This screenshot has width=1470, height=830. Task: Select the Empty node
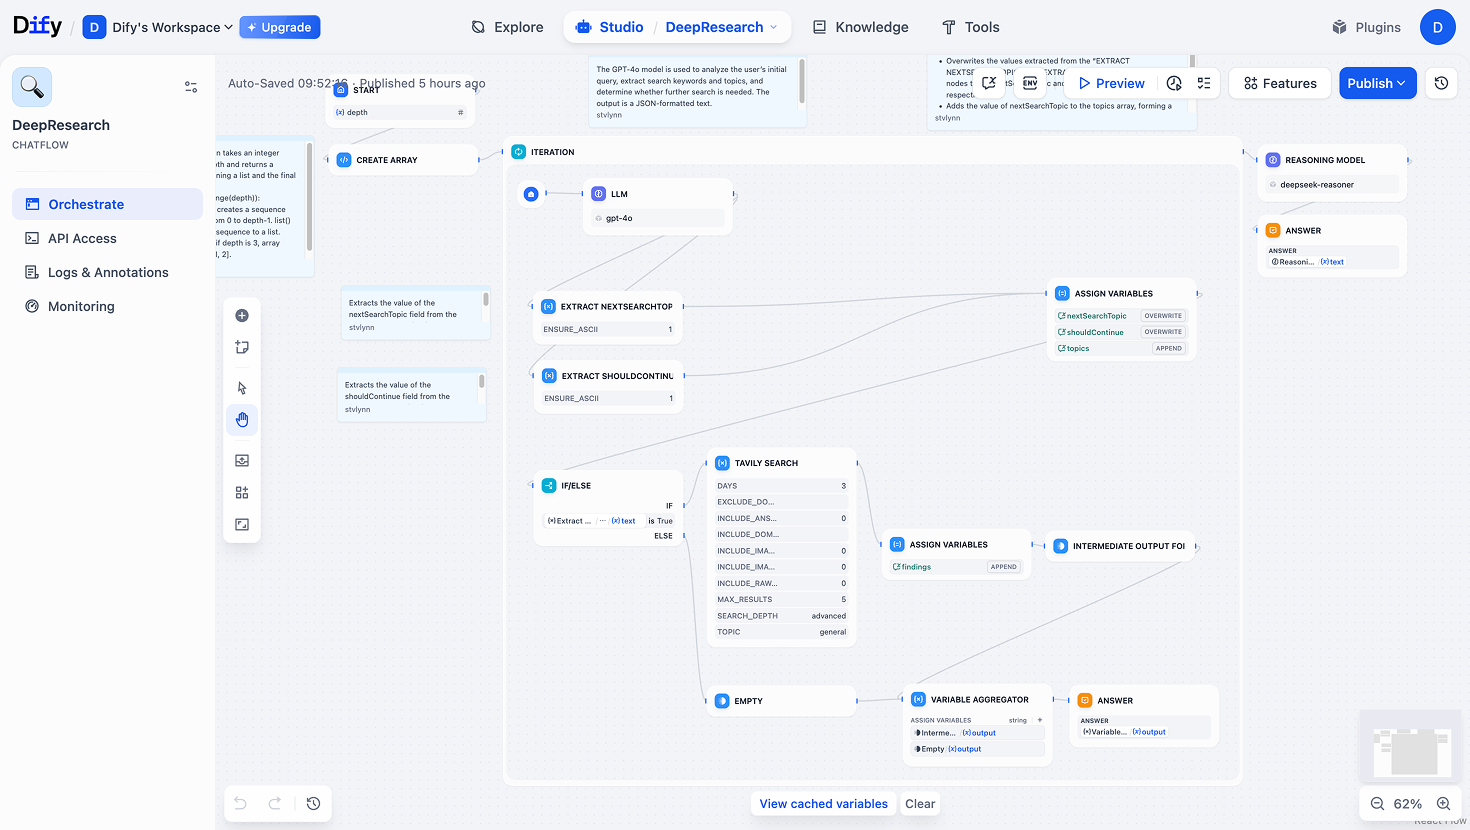pos(782,701)
